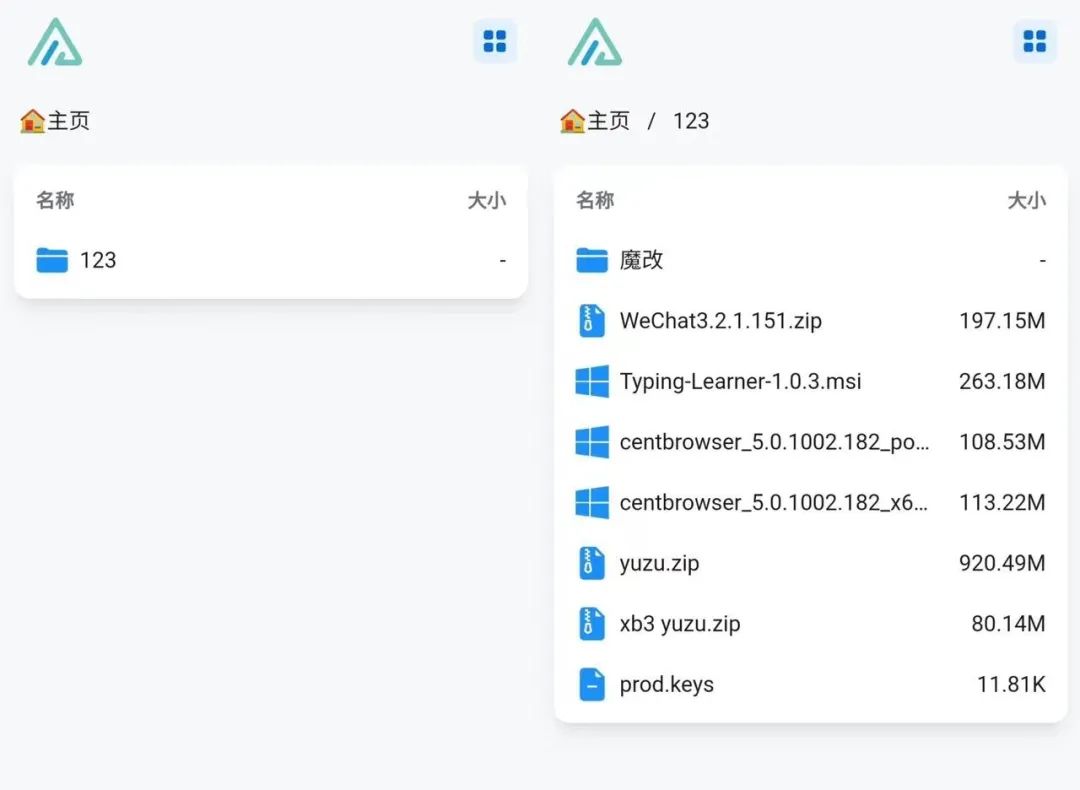Screen dimensions: 1080x790
Task: Click the folder icon of 魔改
Action: 592,260
